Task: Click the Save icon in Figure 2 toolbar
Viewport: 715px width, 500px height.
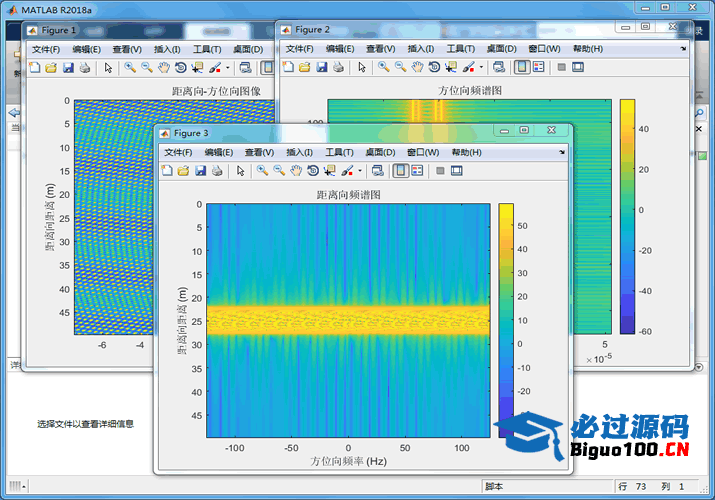Action: 321,67
